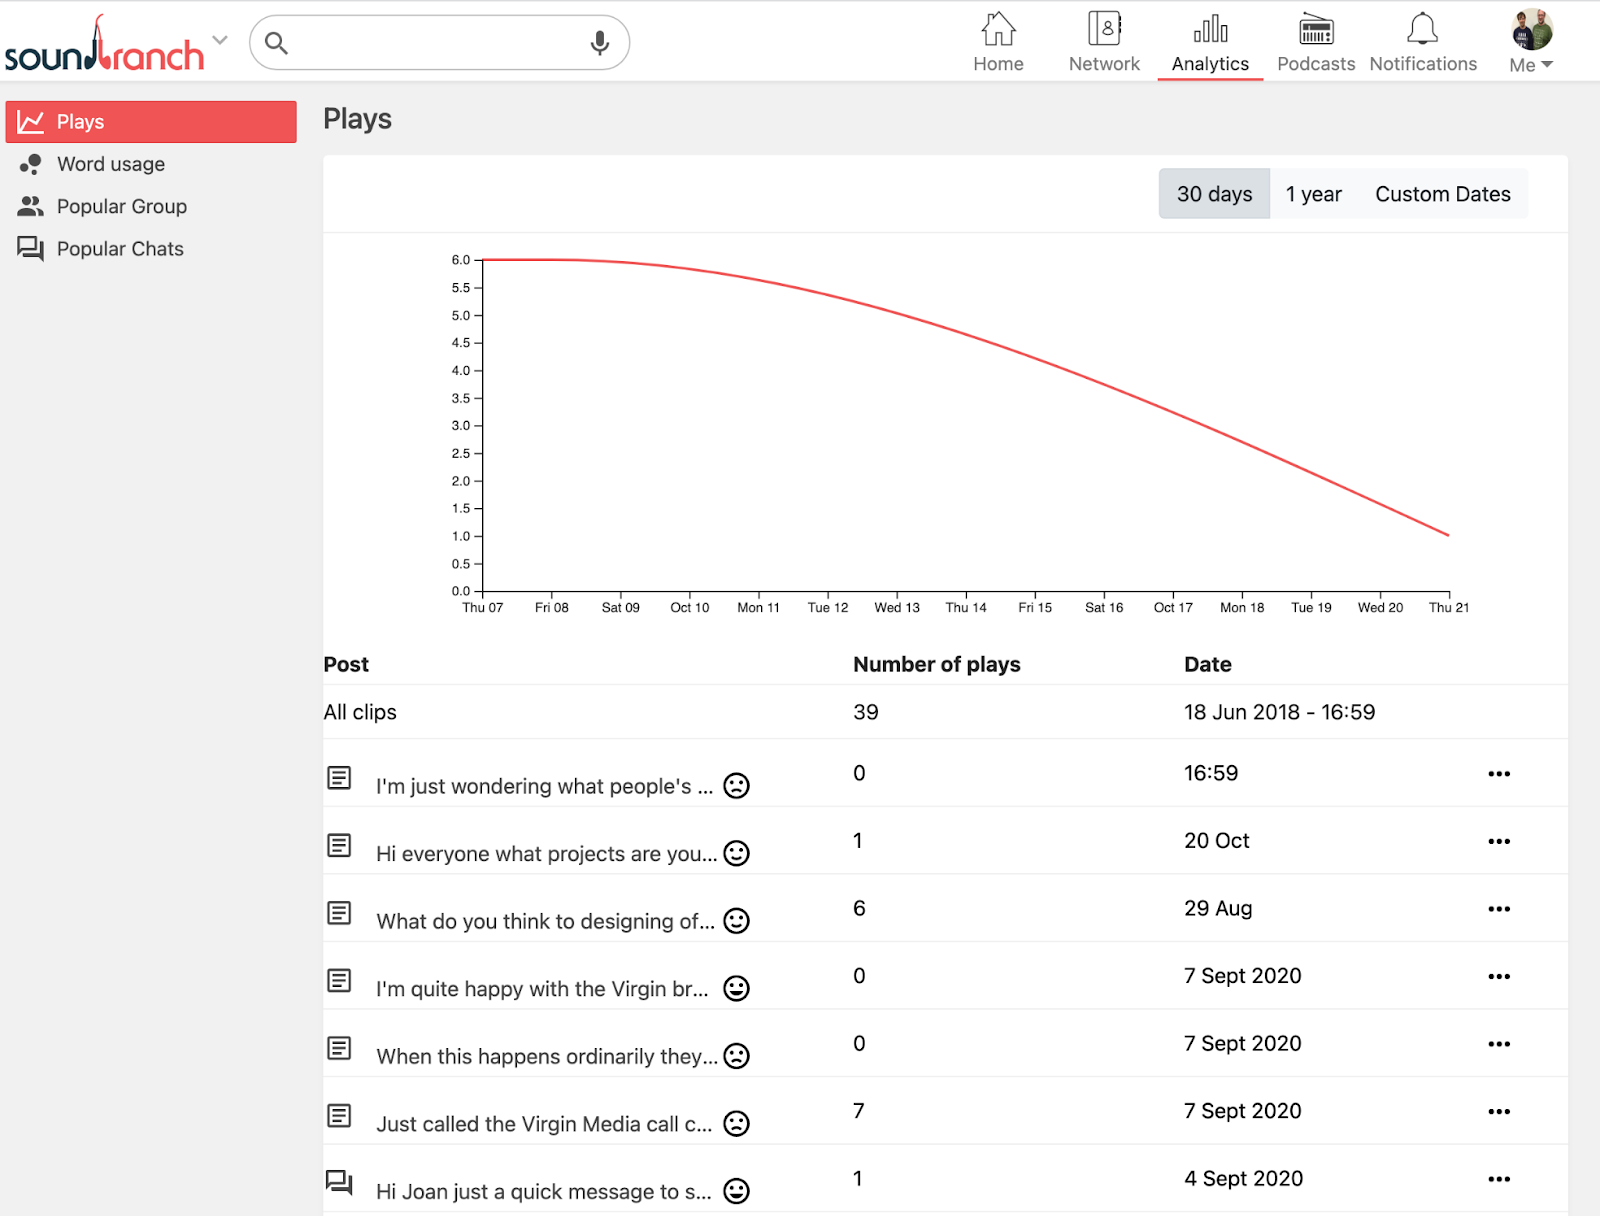Select the 30 days range

pos(1214,194)
